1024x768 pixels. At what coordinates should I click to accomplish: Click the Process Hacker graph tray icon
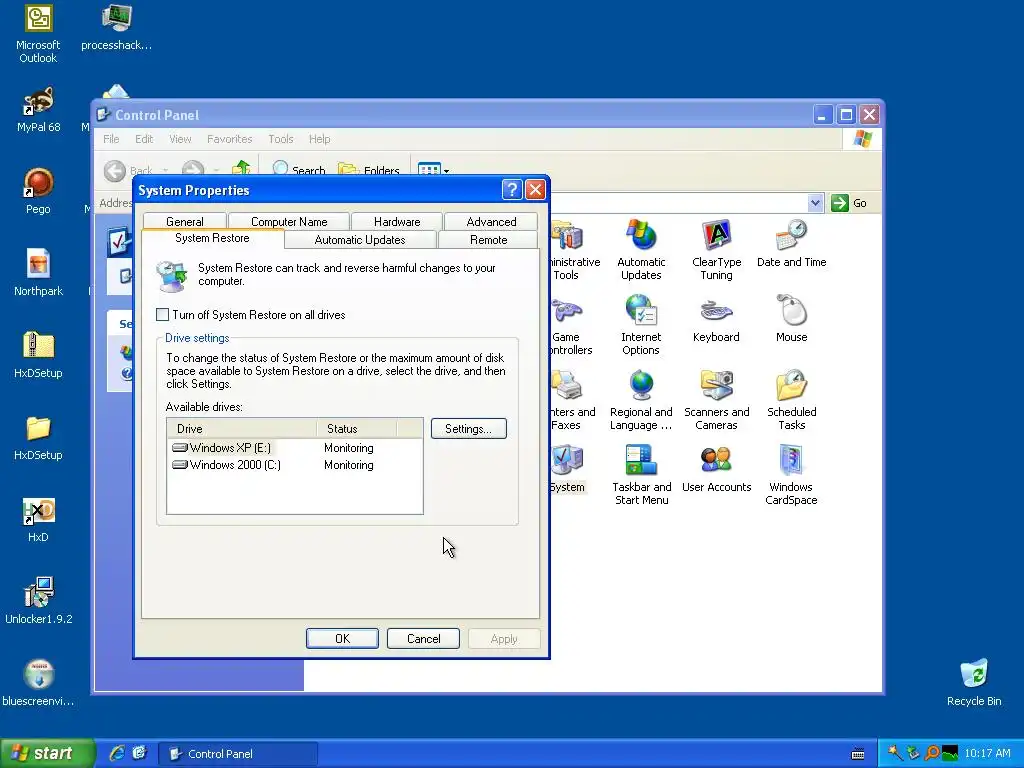[x=950, y=753]
